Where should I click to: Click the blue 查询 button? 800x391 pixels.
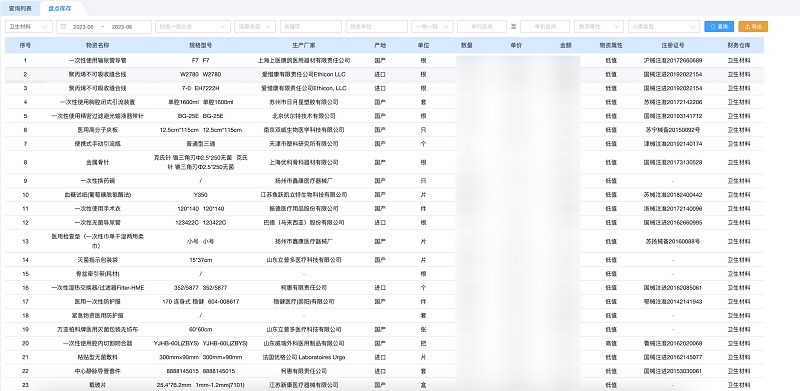tap(719, 27)
